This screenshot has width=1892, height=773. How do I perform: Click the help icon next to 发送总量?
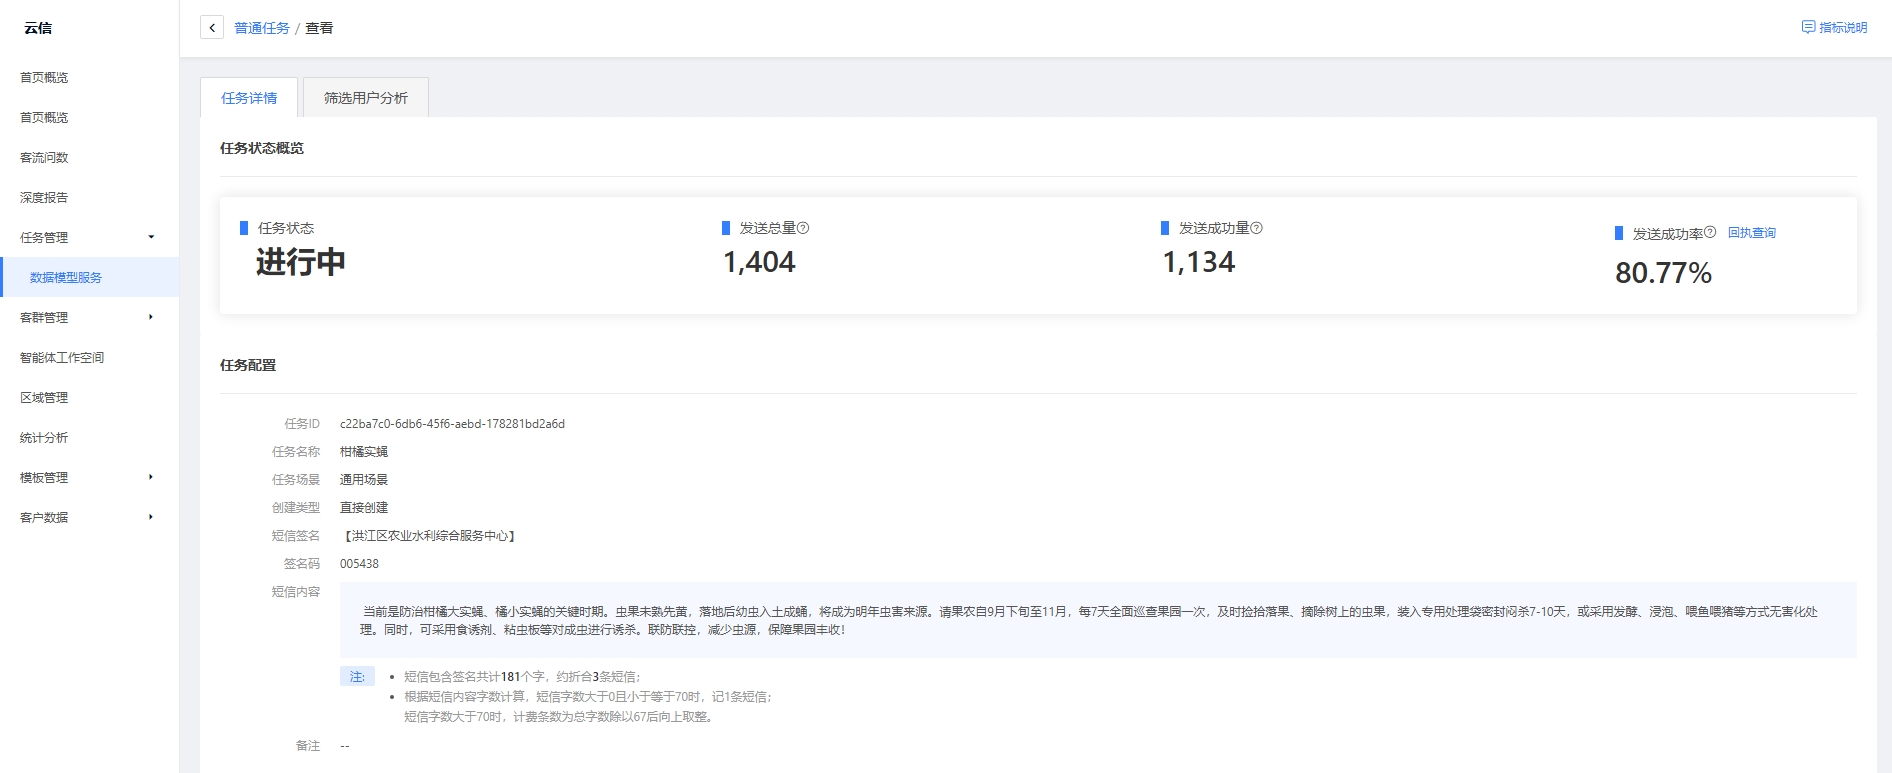803,228
